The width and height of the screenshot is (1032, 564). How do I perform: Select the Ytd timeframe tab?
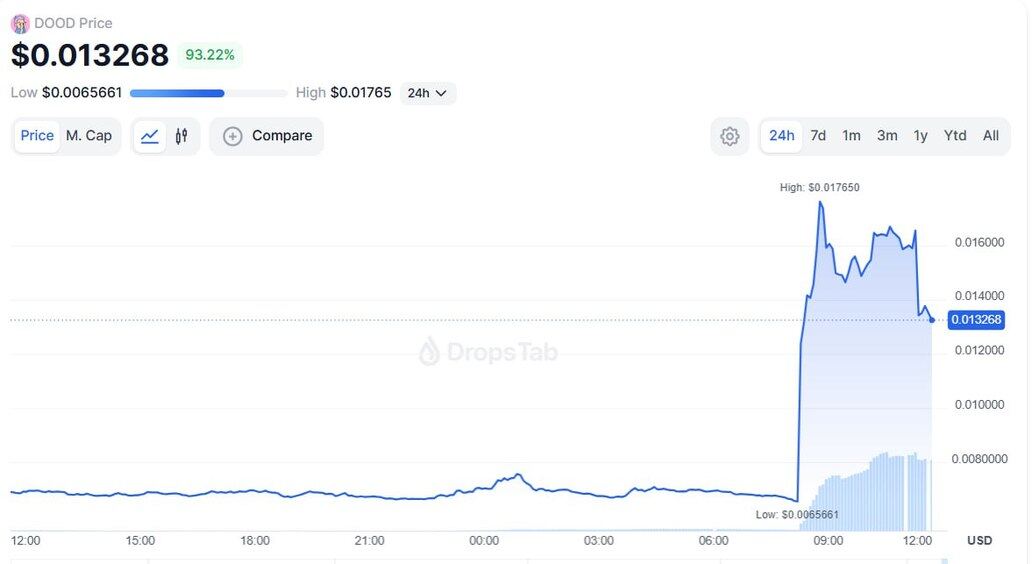(x=955, y=136)
